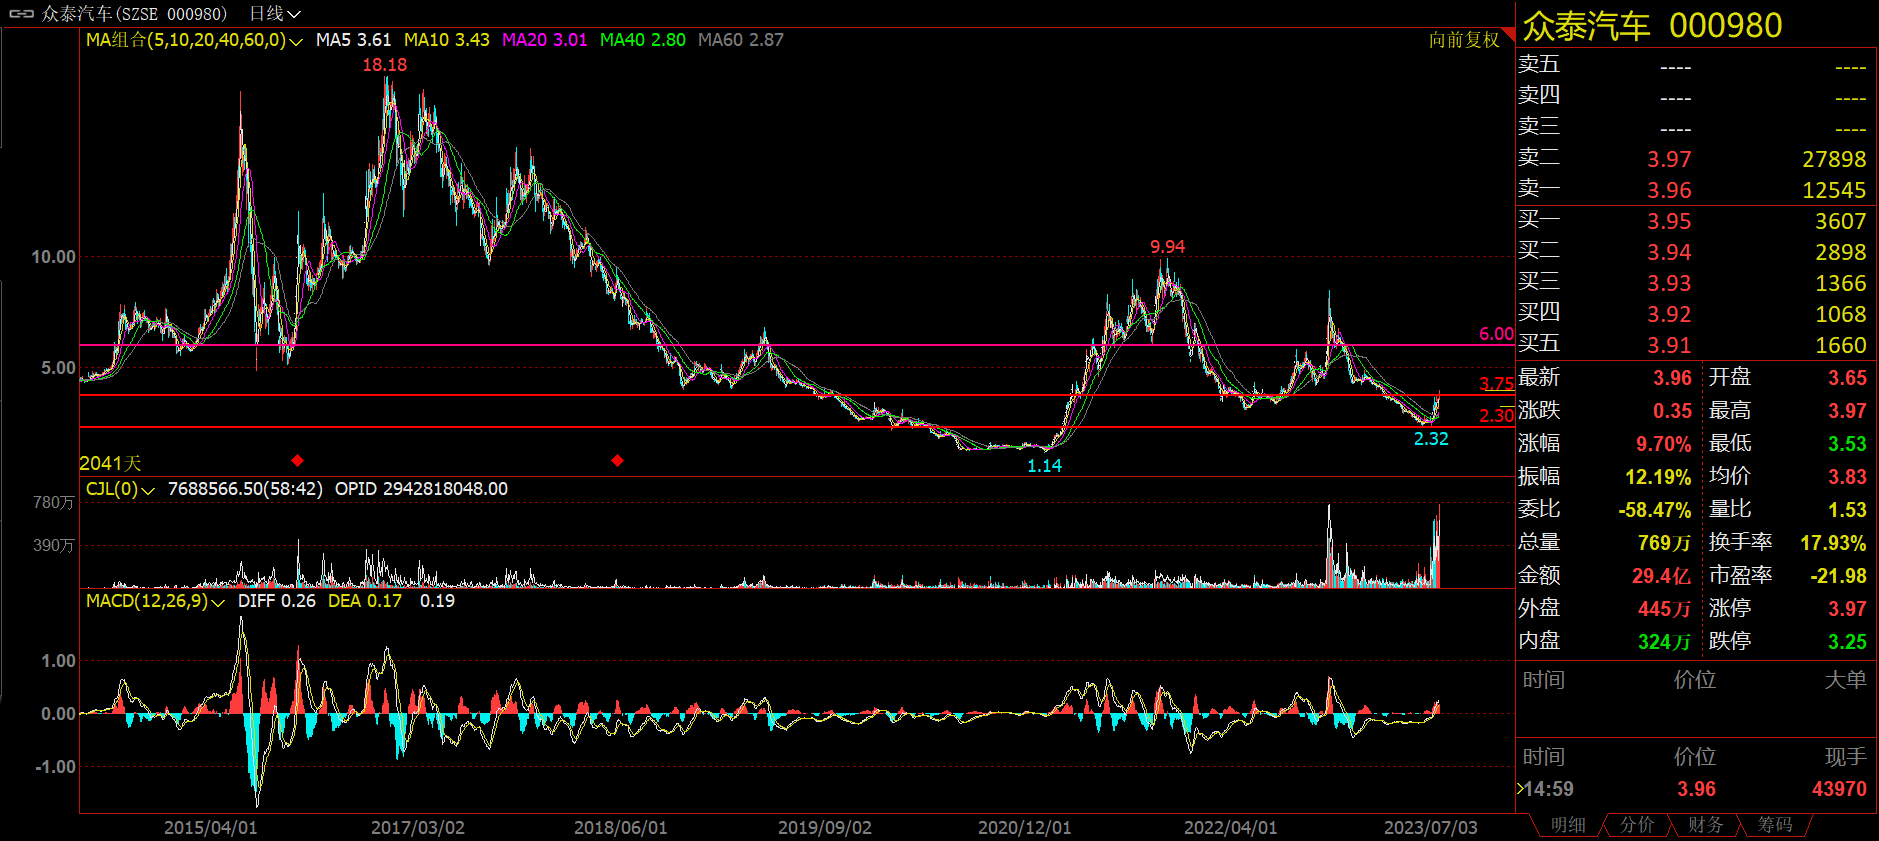1879x841 pixels.
Task: Click the 跌停 price 3.25
Action: coord(1848,642)
